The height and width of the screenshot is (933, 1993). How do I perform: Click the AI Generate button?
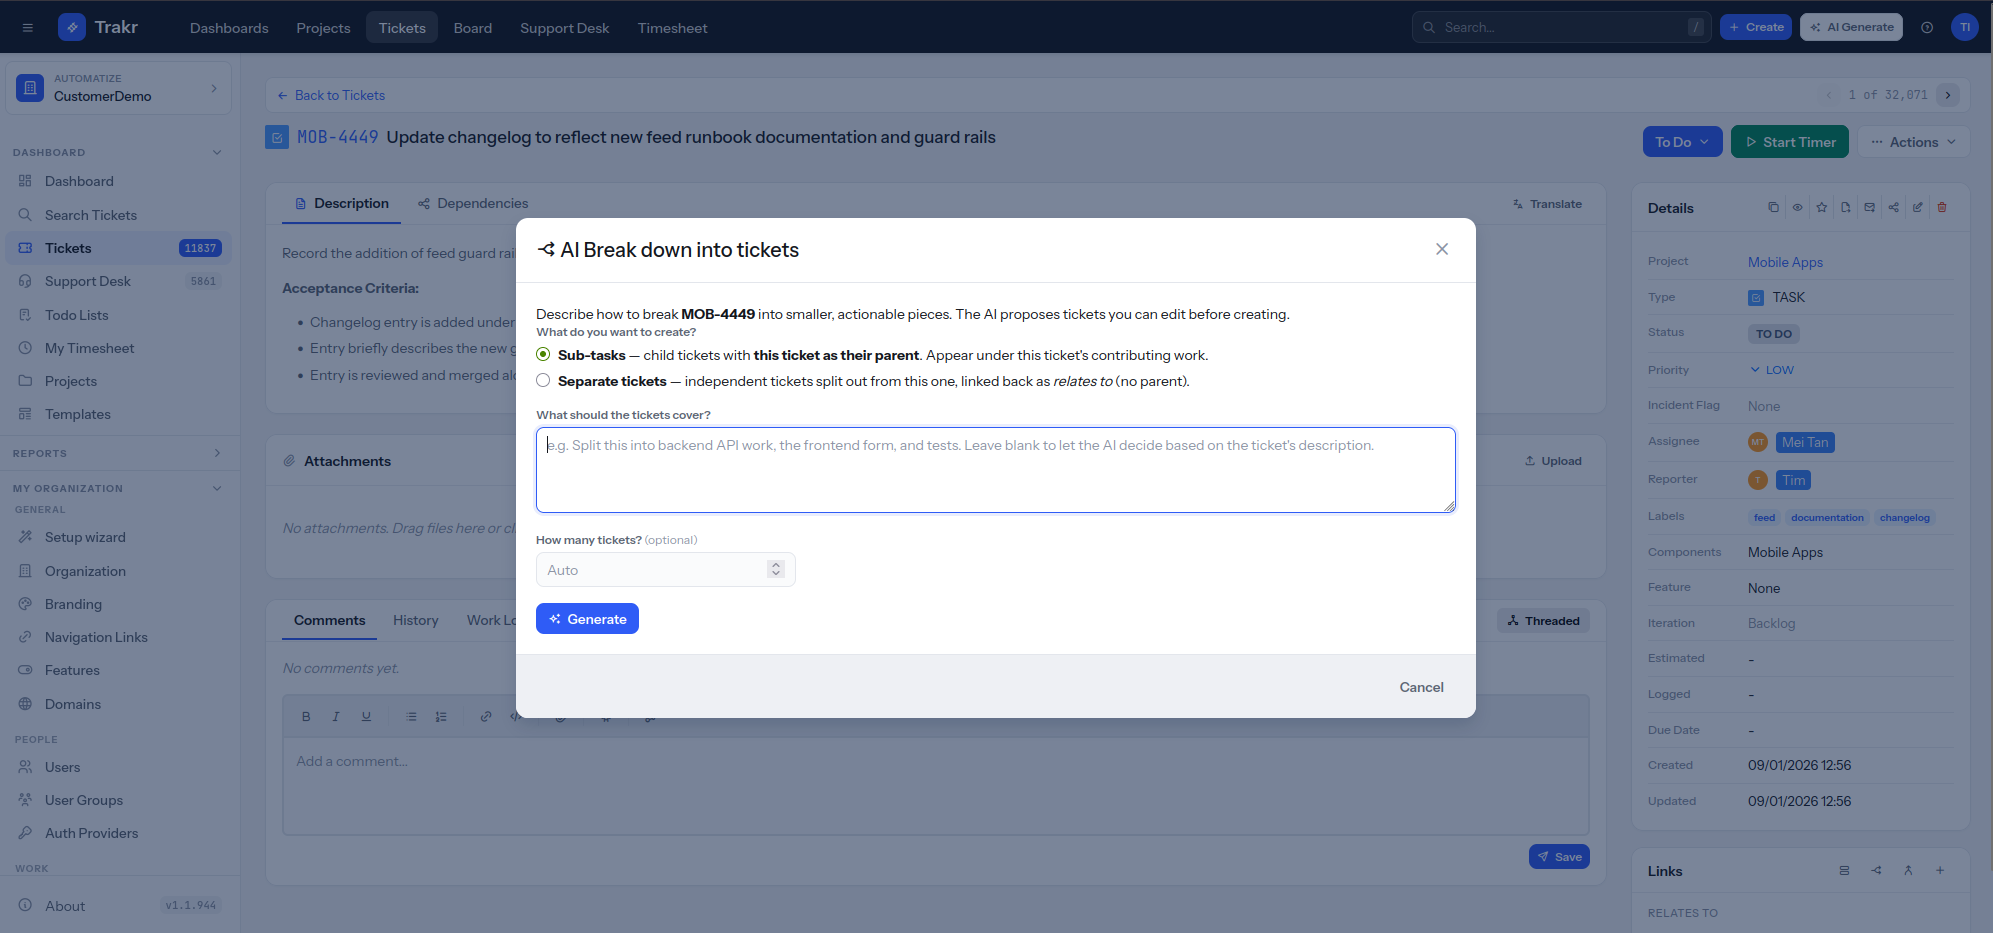[1851, 27]
